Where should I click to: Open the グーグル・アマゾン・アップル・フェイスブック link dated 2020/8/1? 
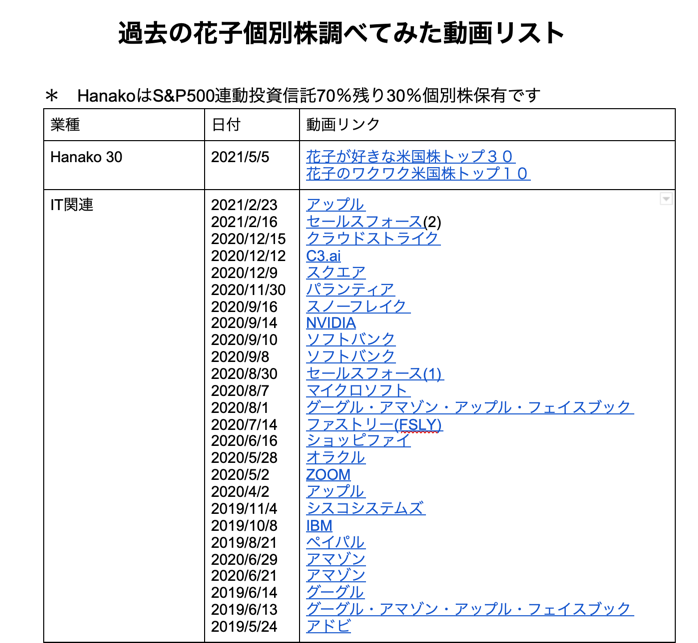[x=470, y=407]
